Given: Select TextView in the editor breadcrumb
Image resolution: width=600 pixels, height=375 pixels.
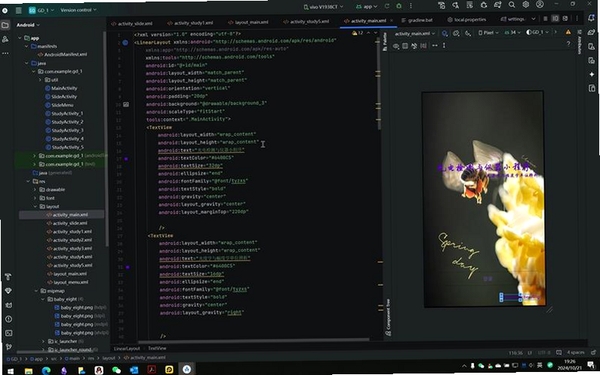Looking at the screenshot, I should click(157, 348).
